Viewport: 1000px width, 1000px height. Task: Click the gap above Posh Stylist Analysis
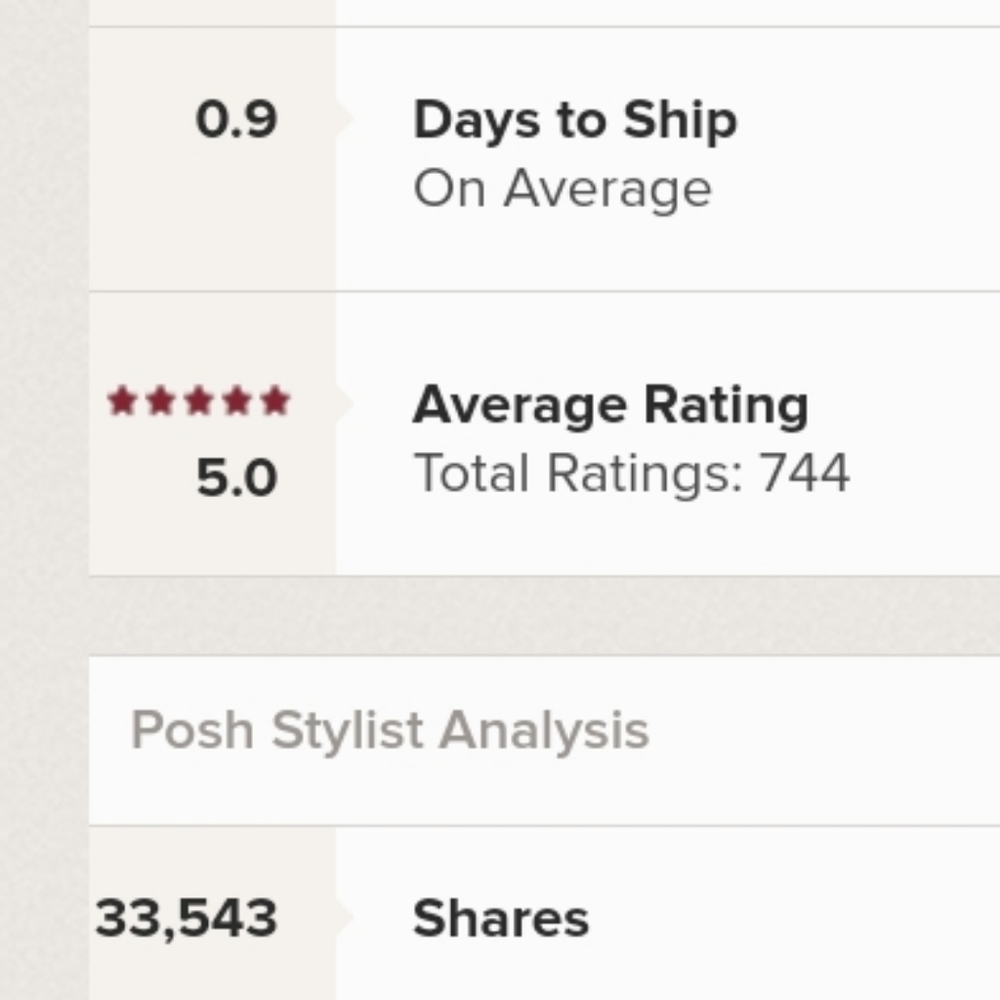(540, 615)
